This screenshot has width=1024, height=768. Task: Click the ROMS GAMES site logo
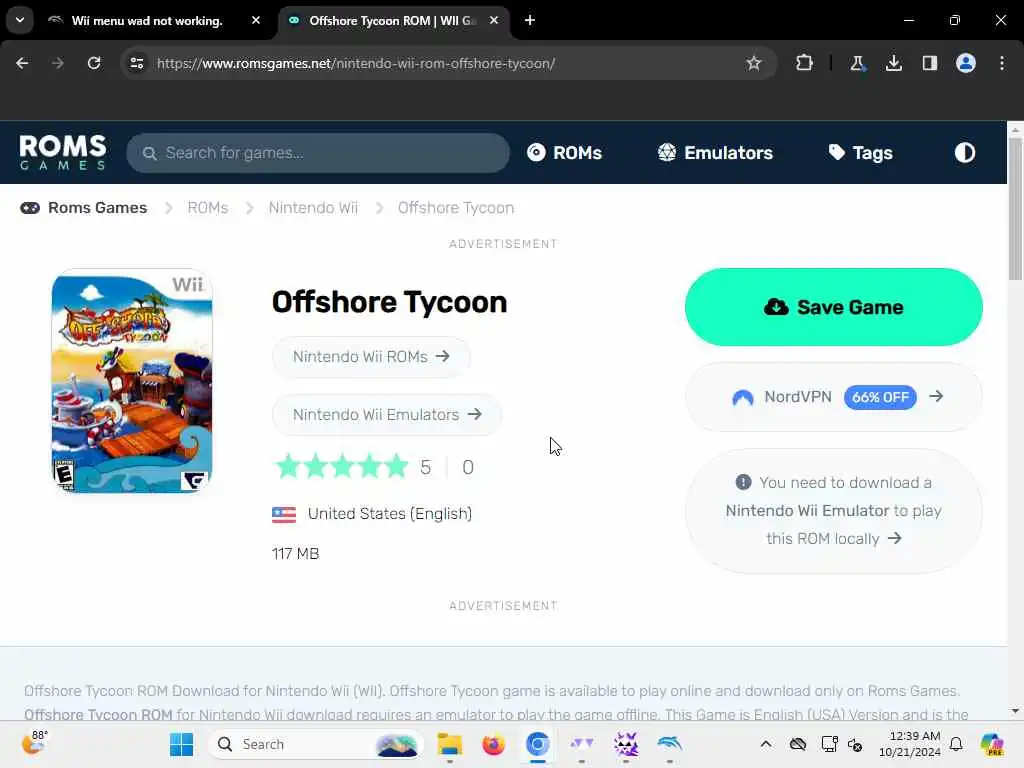tap(63, 152)
